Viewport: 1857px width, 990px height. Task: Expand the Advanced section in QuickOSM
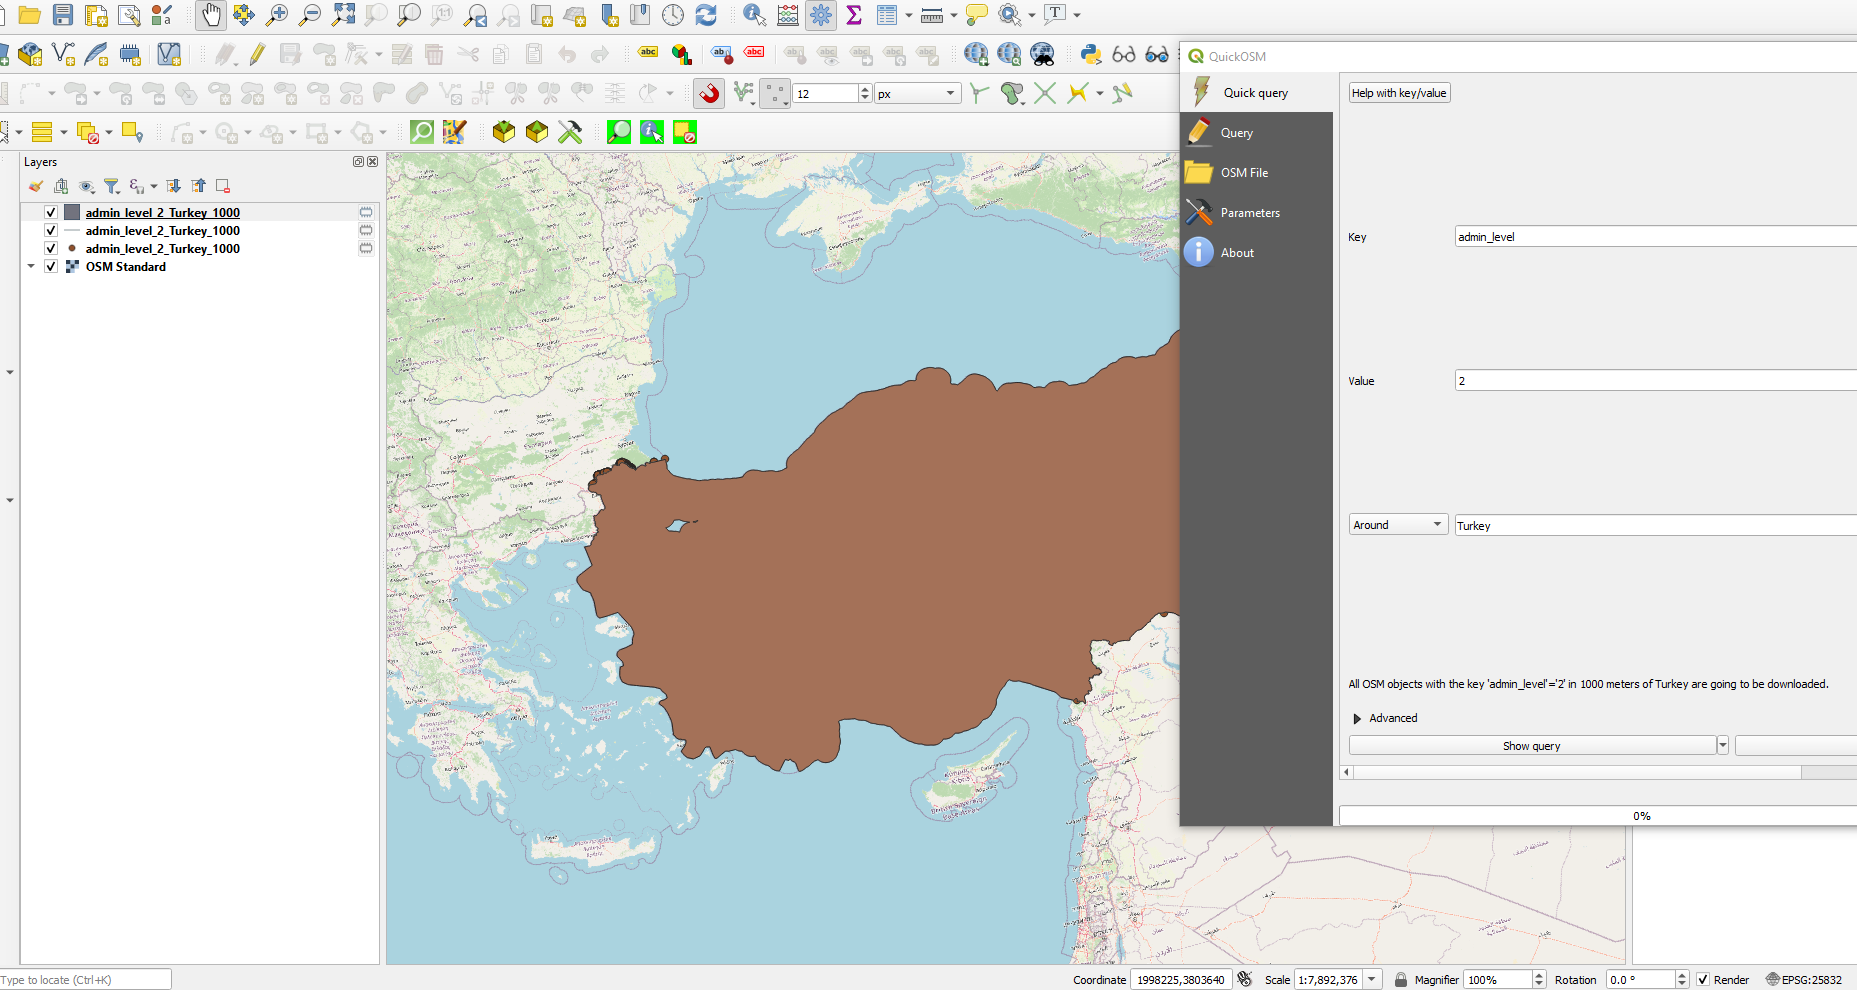(1357, 718)
